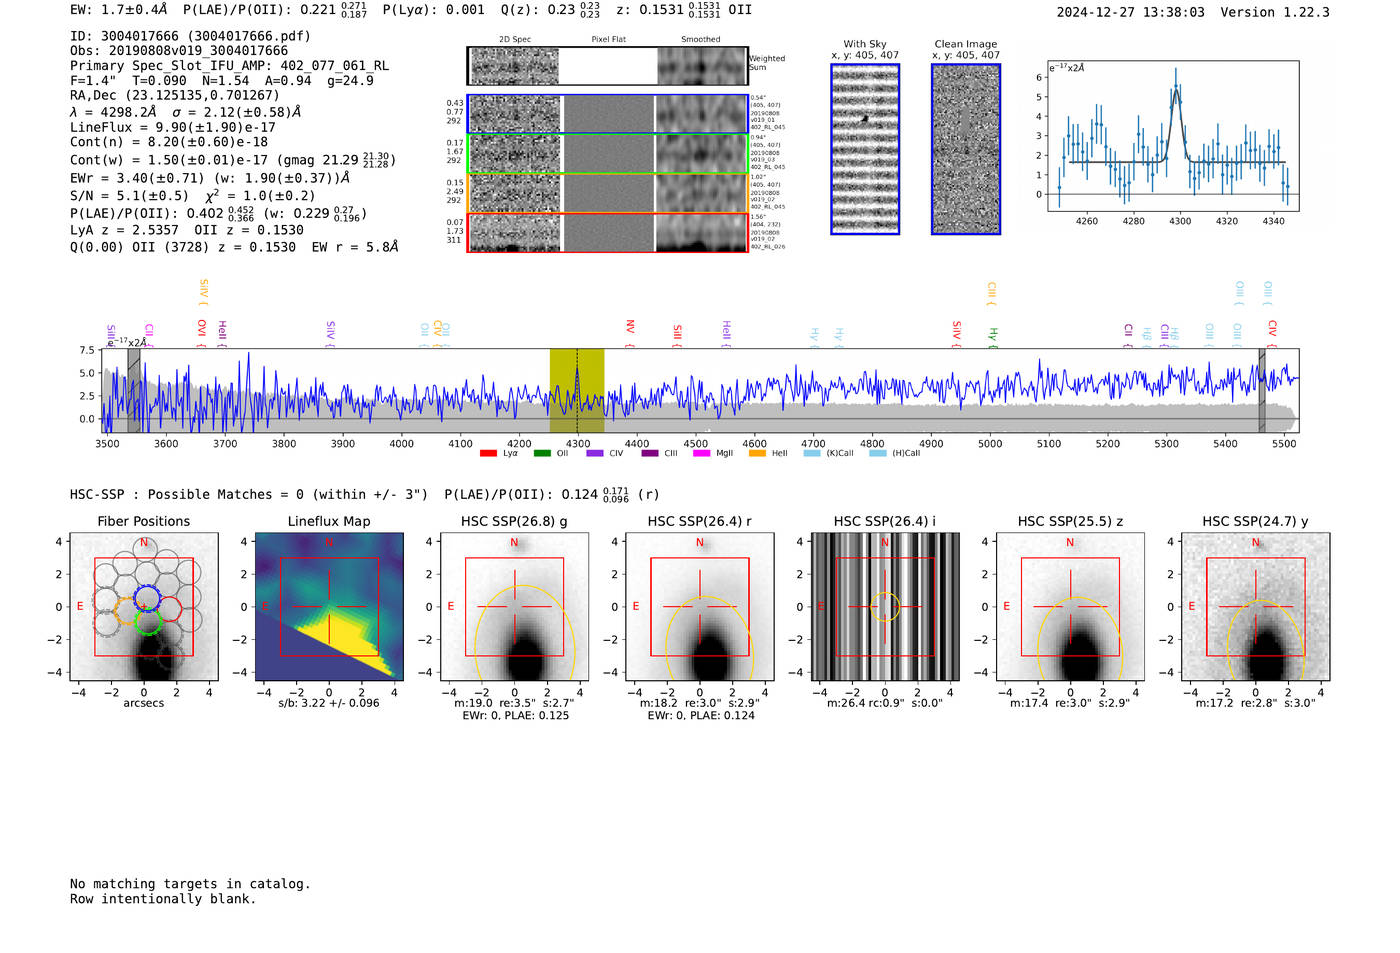Image resolution: width=1400 pixels, height=953 pixels.
Task: Click the timestamp 2024-12-27 13:38:03
Action: (1131, 12)
